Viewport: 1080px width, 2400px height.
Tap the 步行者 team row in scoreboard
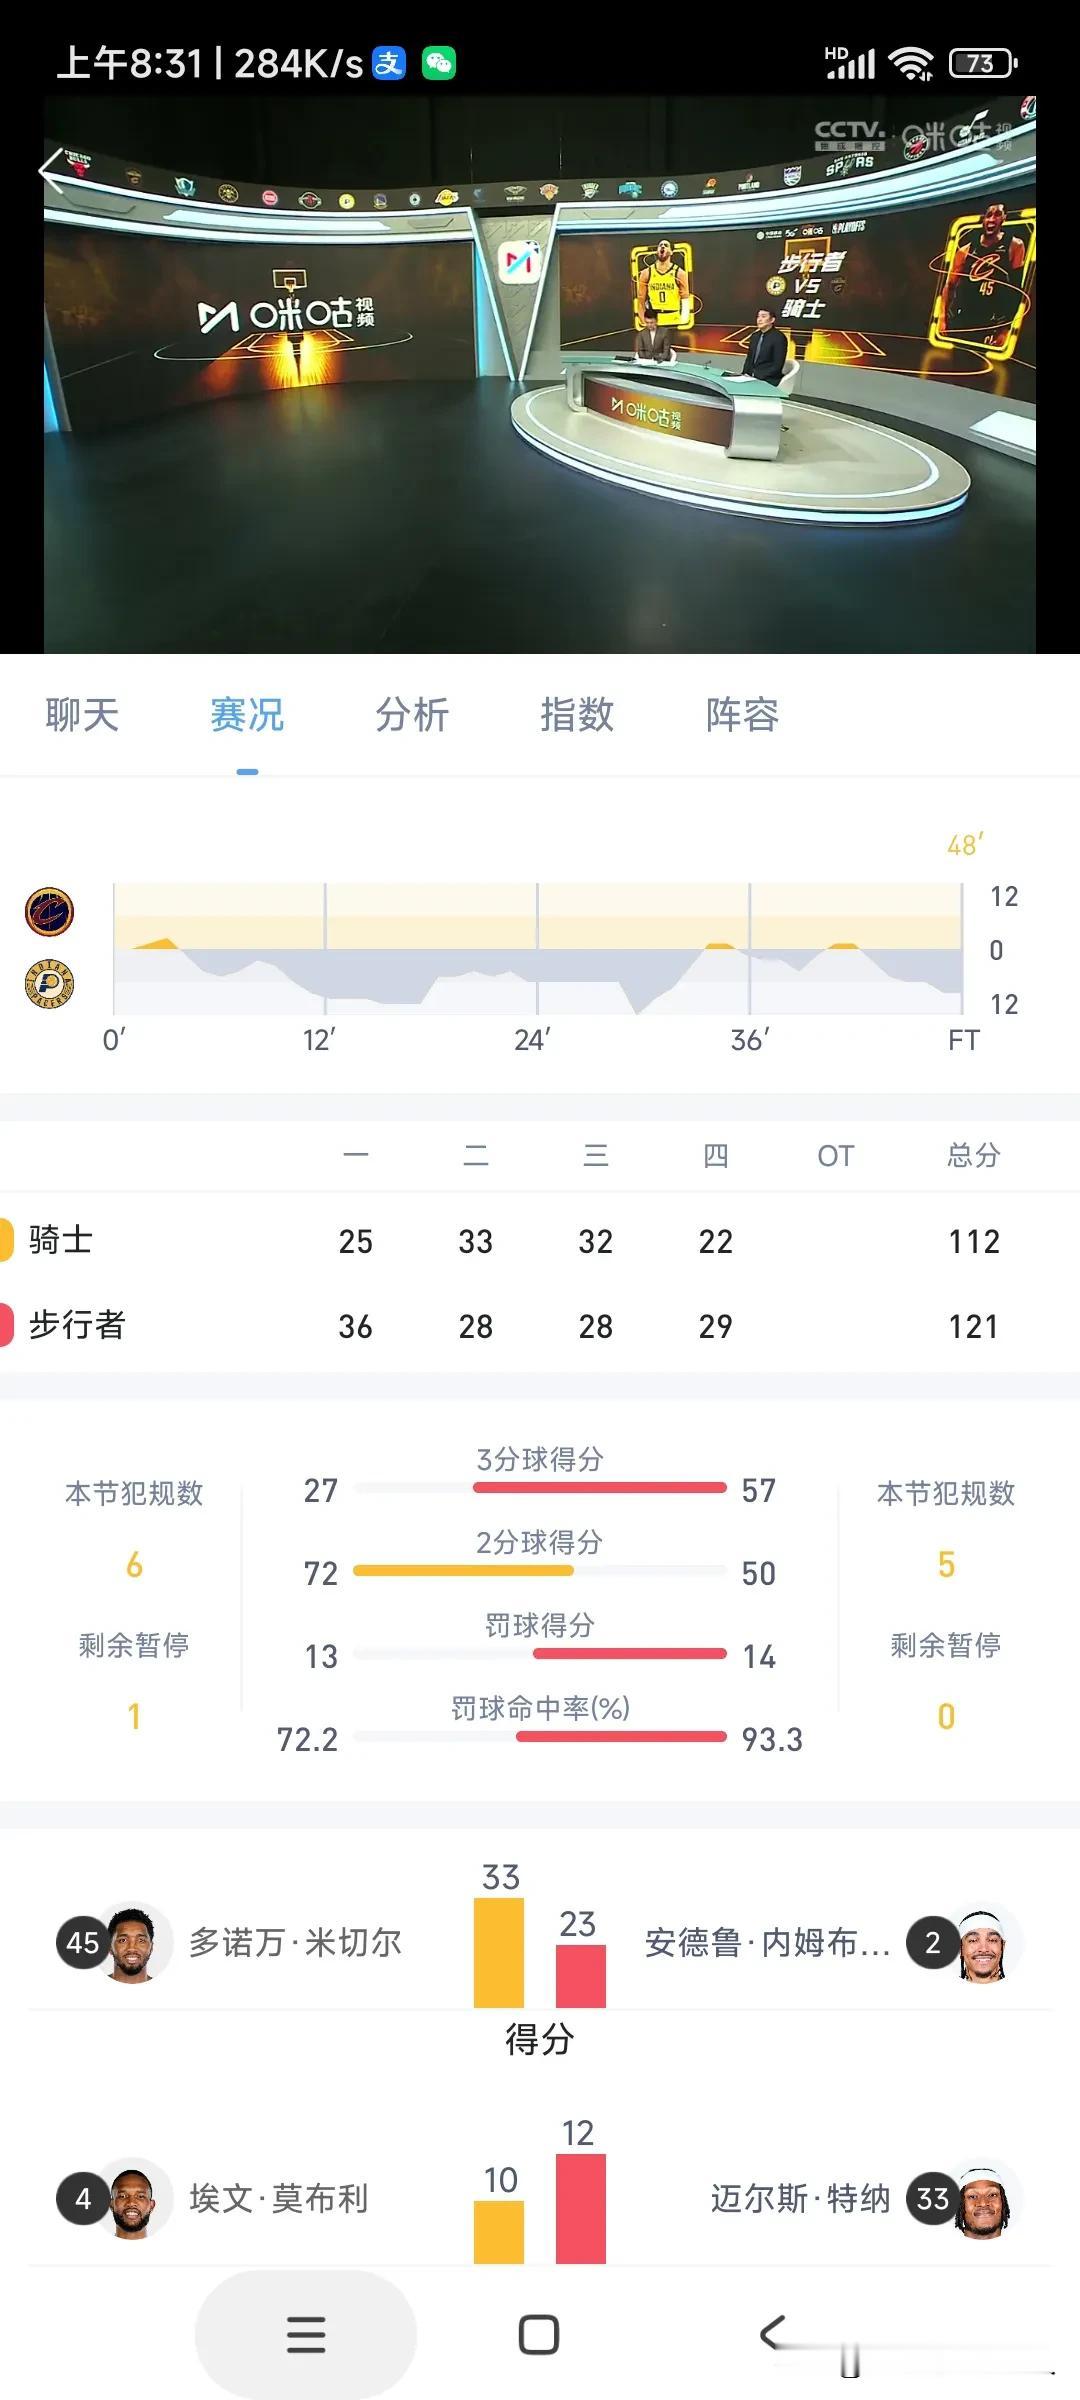click(x=540, y=1326)
